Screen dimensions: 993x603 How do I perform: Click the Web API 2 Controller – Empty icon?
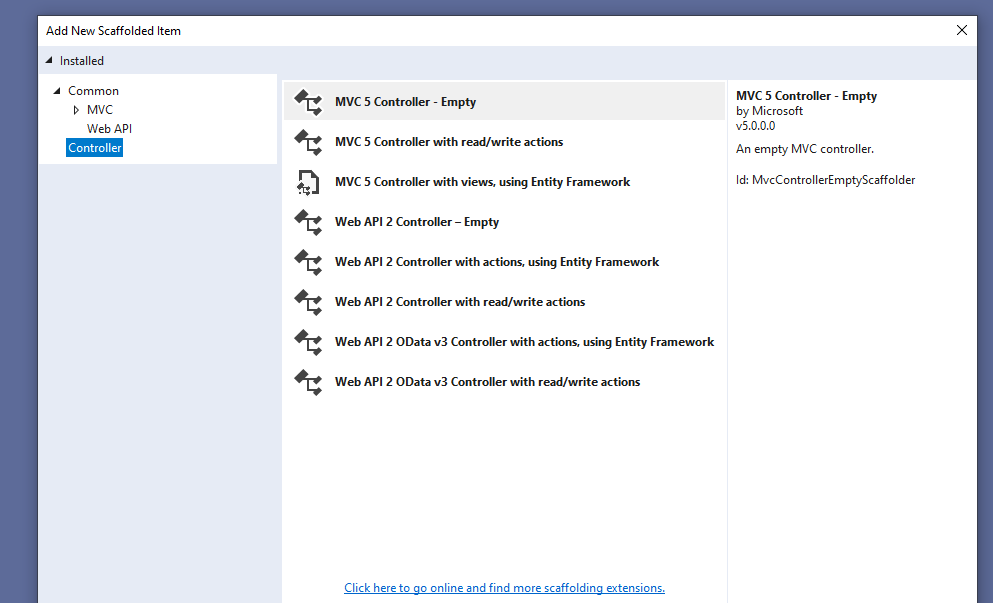[x=308, y=222]
